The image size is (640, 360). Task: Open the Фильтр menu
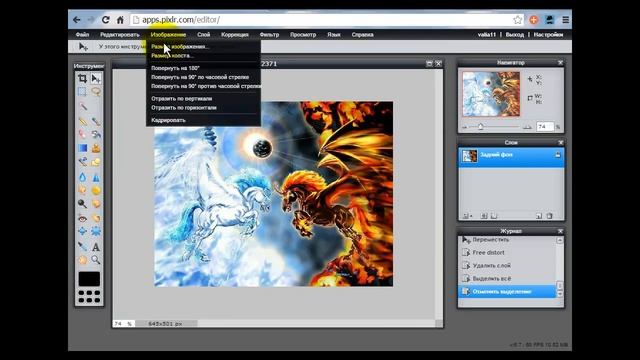click(269, 35)
